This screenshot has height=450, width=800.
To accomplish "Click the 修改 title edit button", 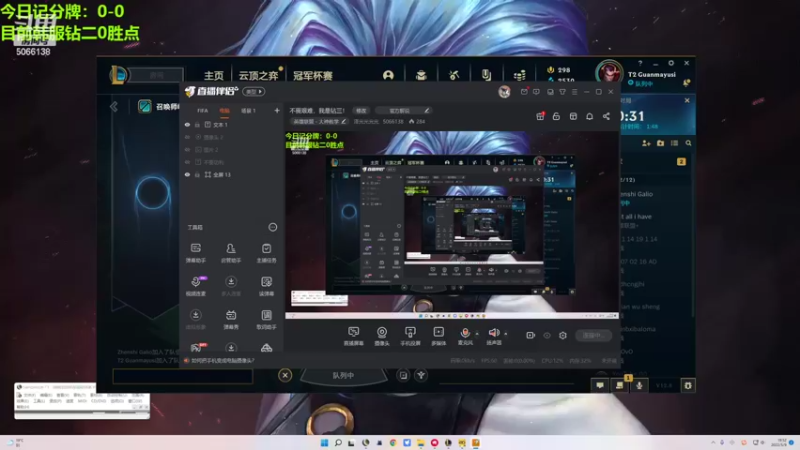I will (361, 110).
